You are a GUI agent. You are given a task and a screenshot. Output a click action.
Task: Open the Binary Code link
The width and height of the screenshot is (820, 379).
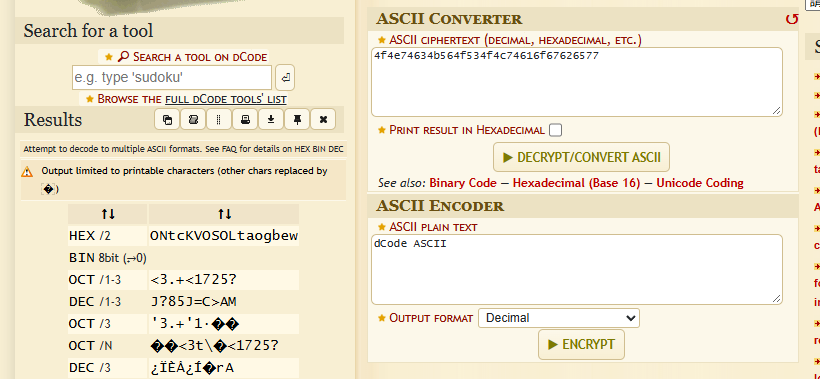(x=463, y=183)
